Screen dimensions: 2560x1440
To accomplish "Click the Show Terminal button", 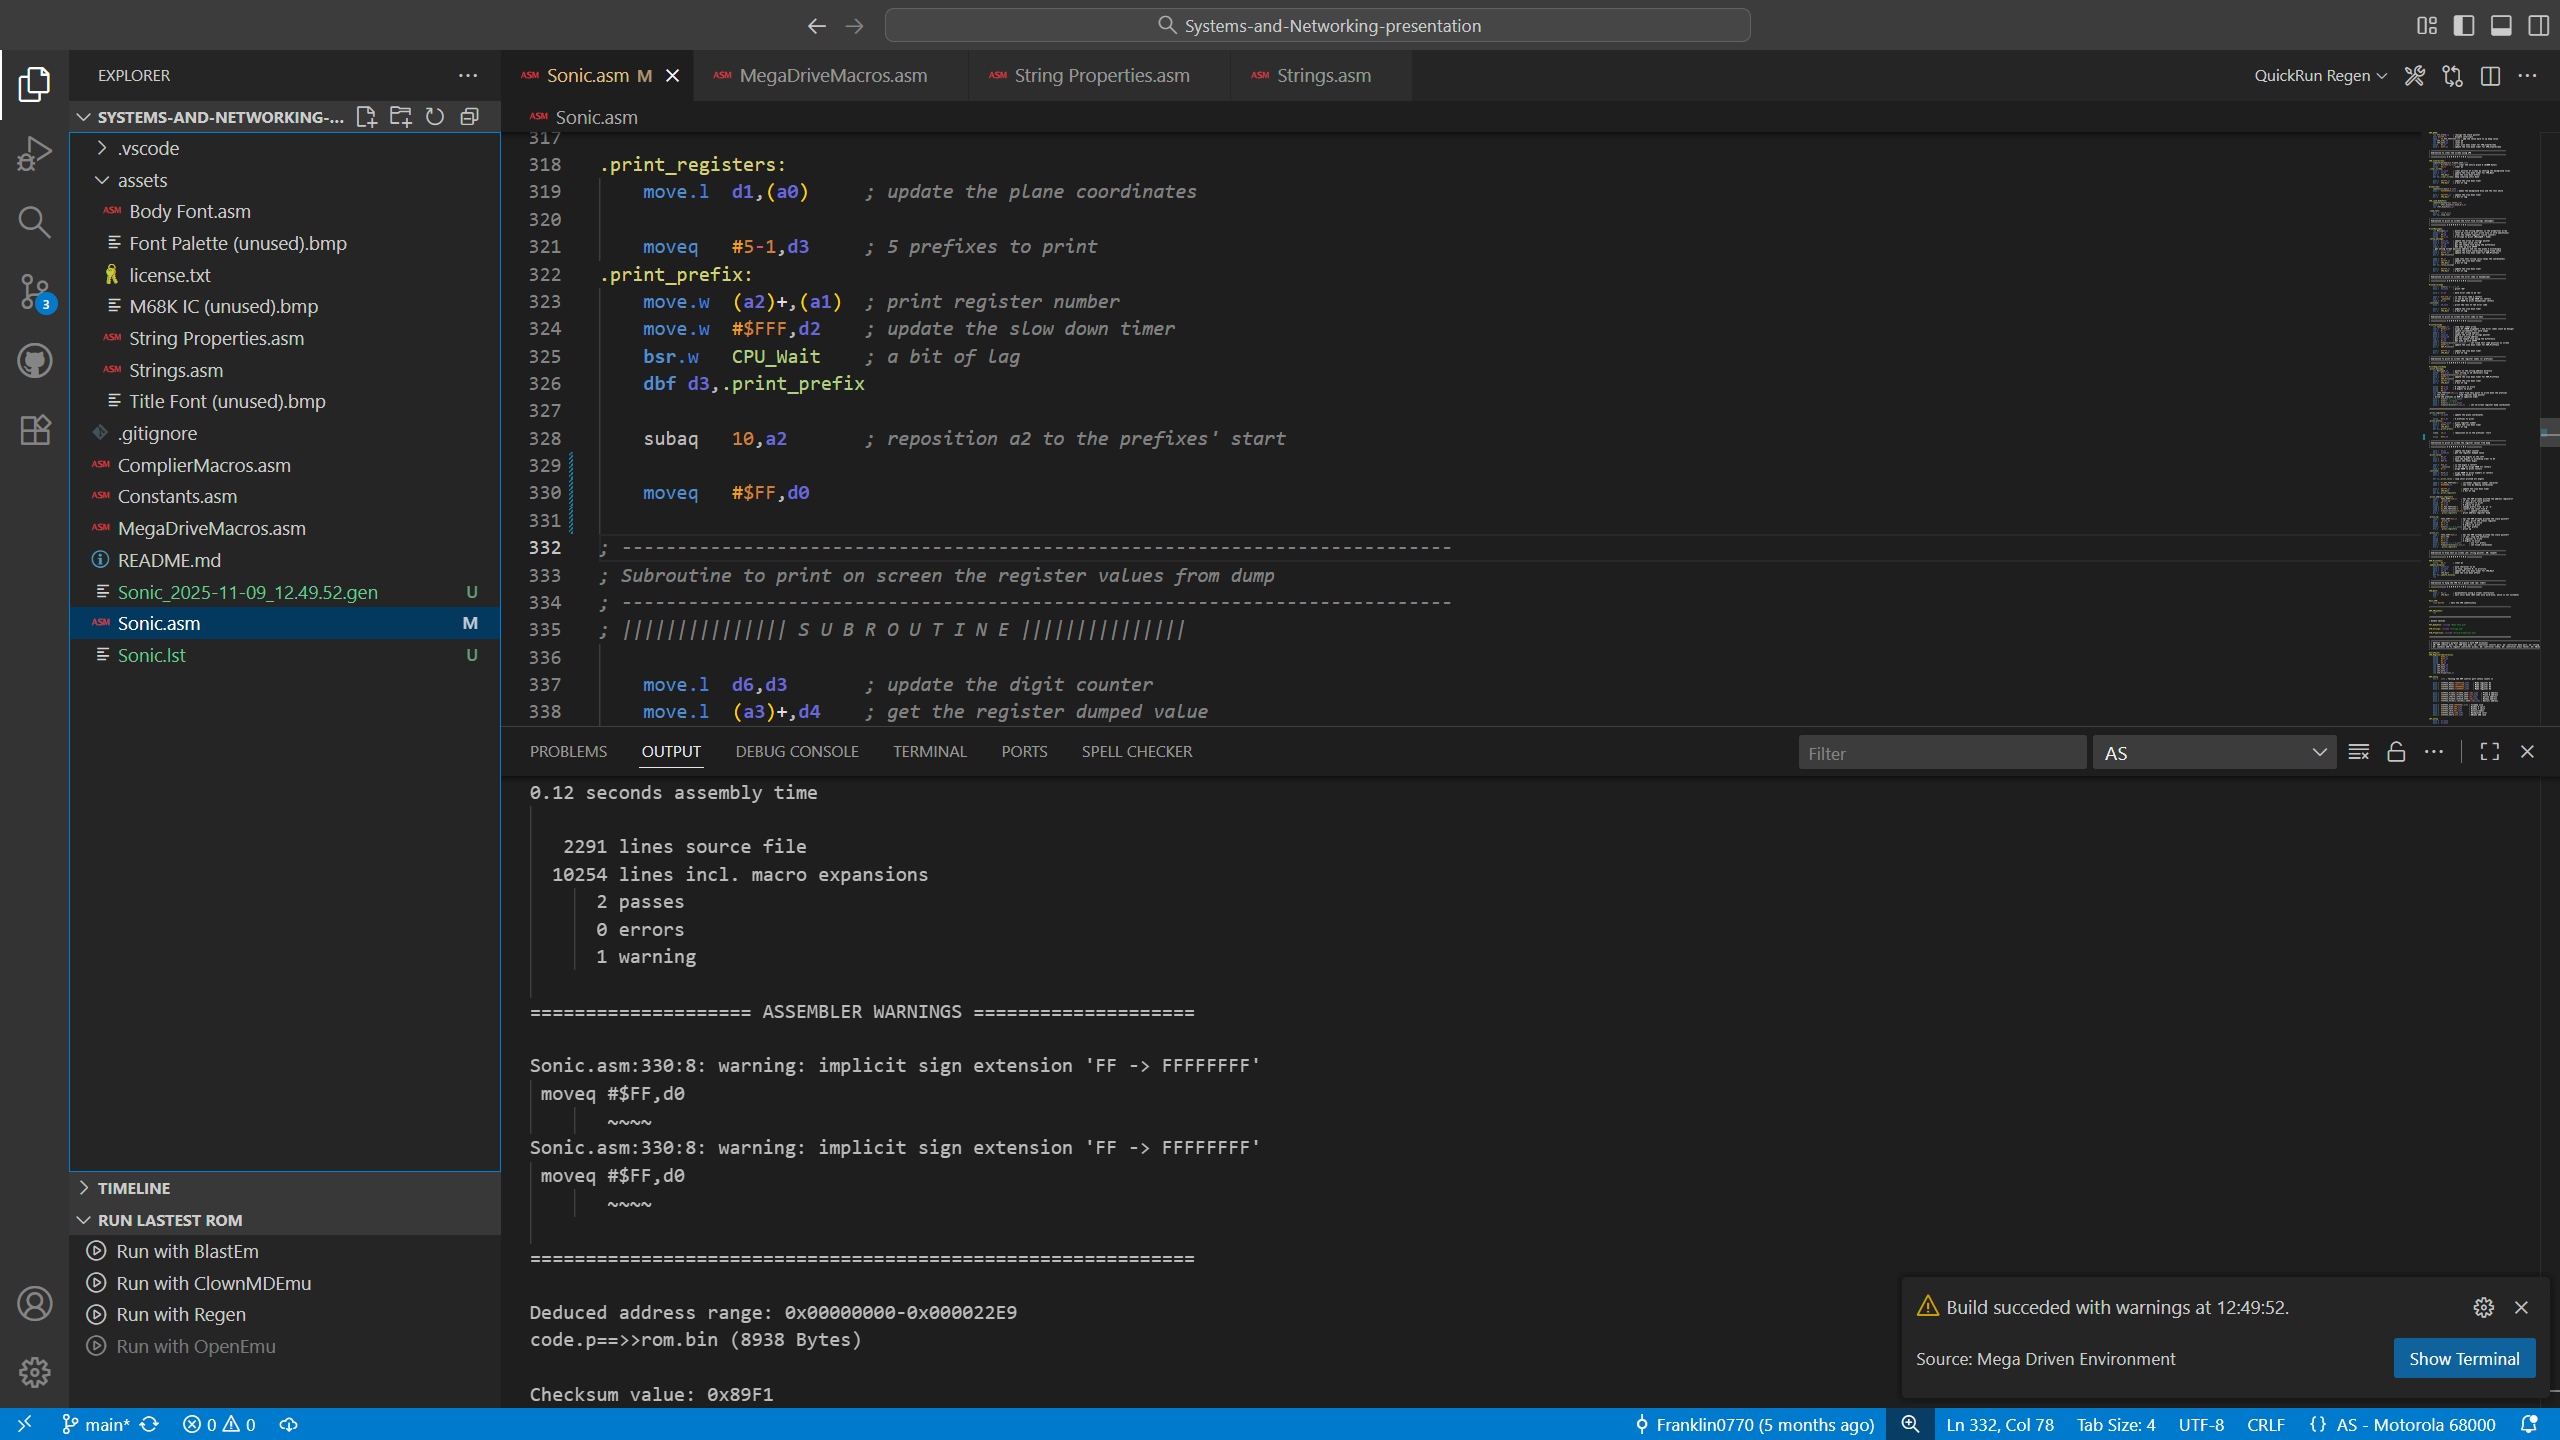I will coord(2463,1358).
